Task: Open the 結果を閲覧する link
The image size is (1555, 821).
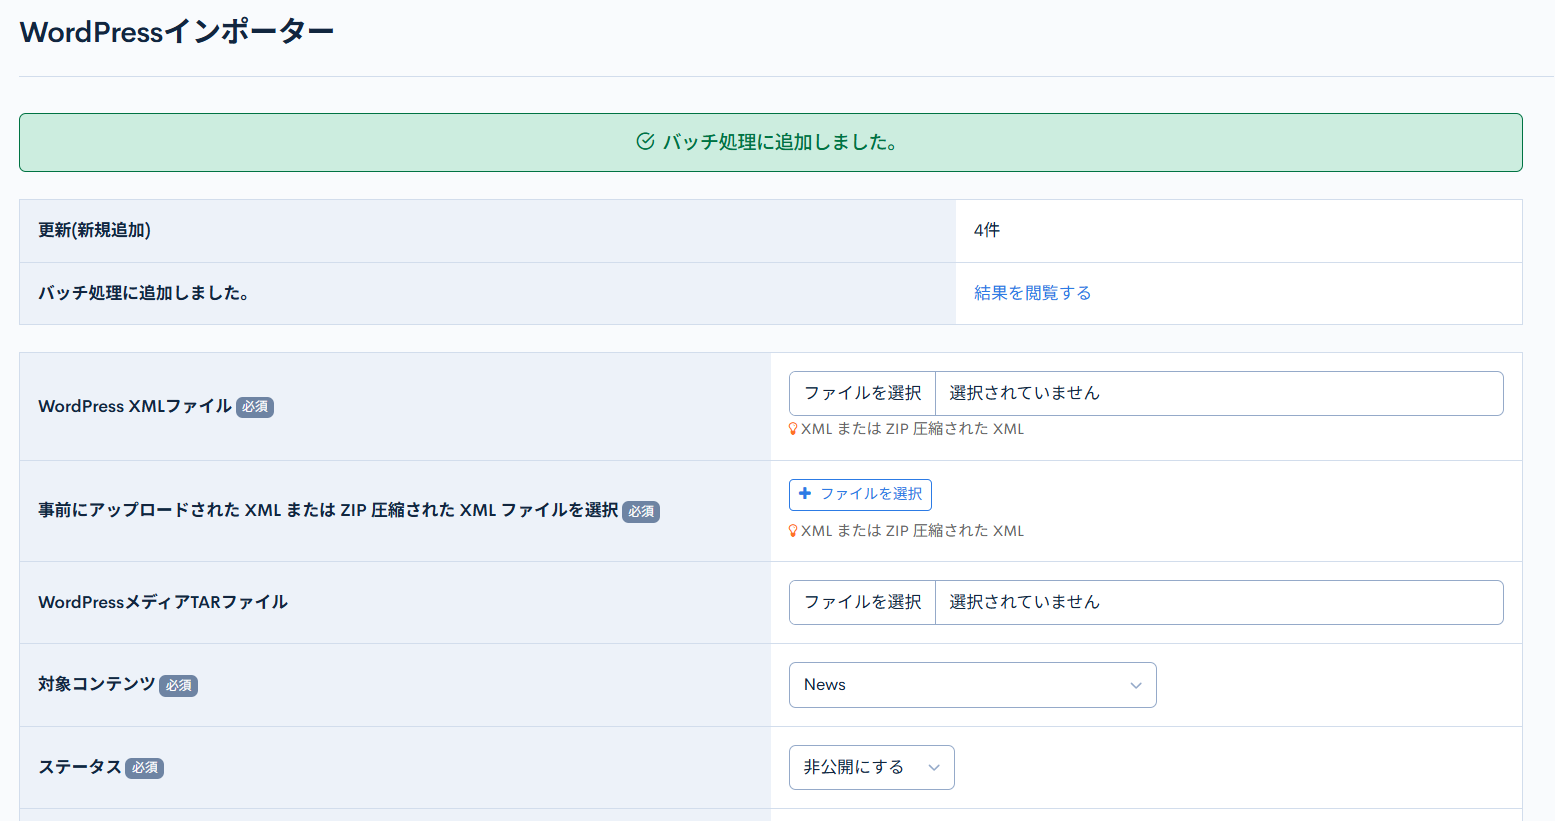Action: coord(1032,292)
